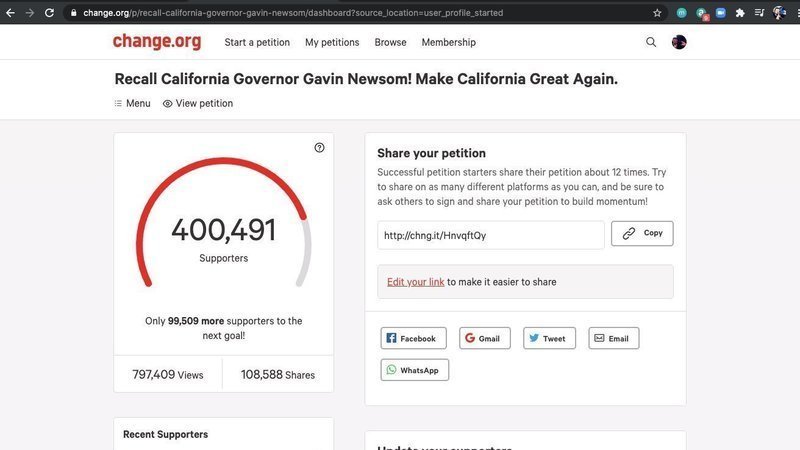This screenshot has height=450, width=800.
Task: Click the help question mark icon
Action: (x=319, y=148)
